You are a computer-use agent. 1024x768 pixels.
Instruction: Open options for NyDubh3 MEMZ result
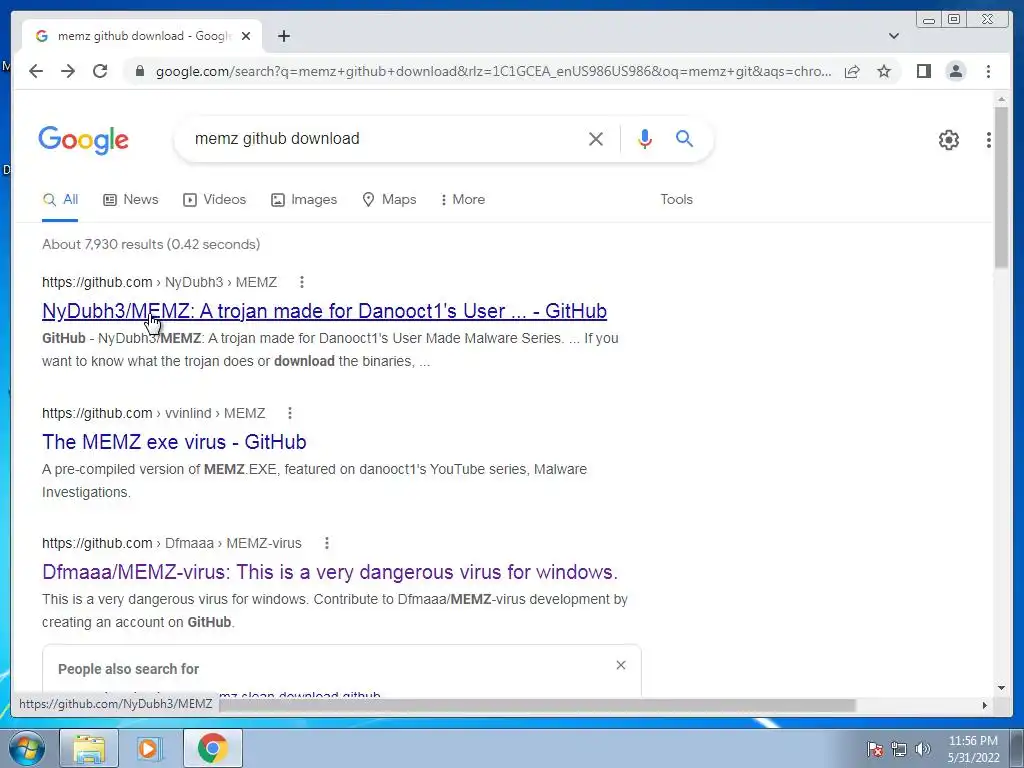pyautogui.click(x=301, y=282)
